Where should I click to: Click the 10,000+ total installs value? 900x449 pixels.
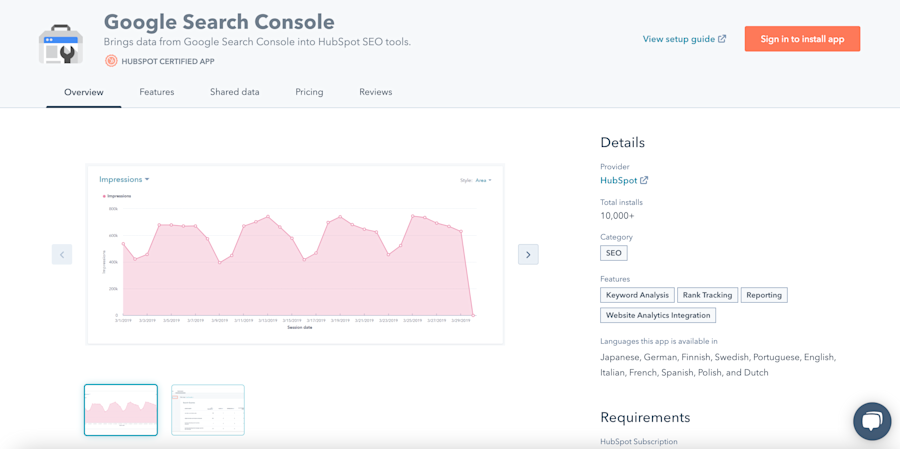[x=617, y=216]
